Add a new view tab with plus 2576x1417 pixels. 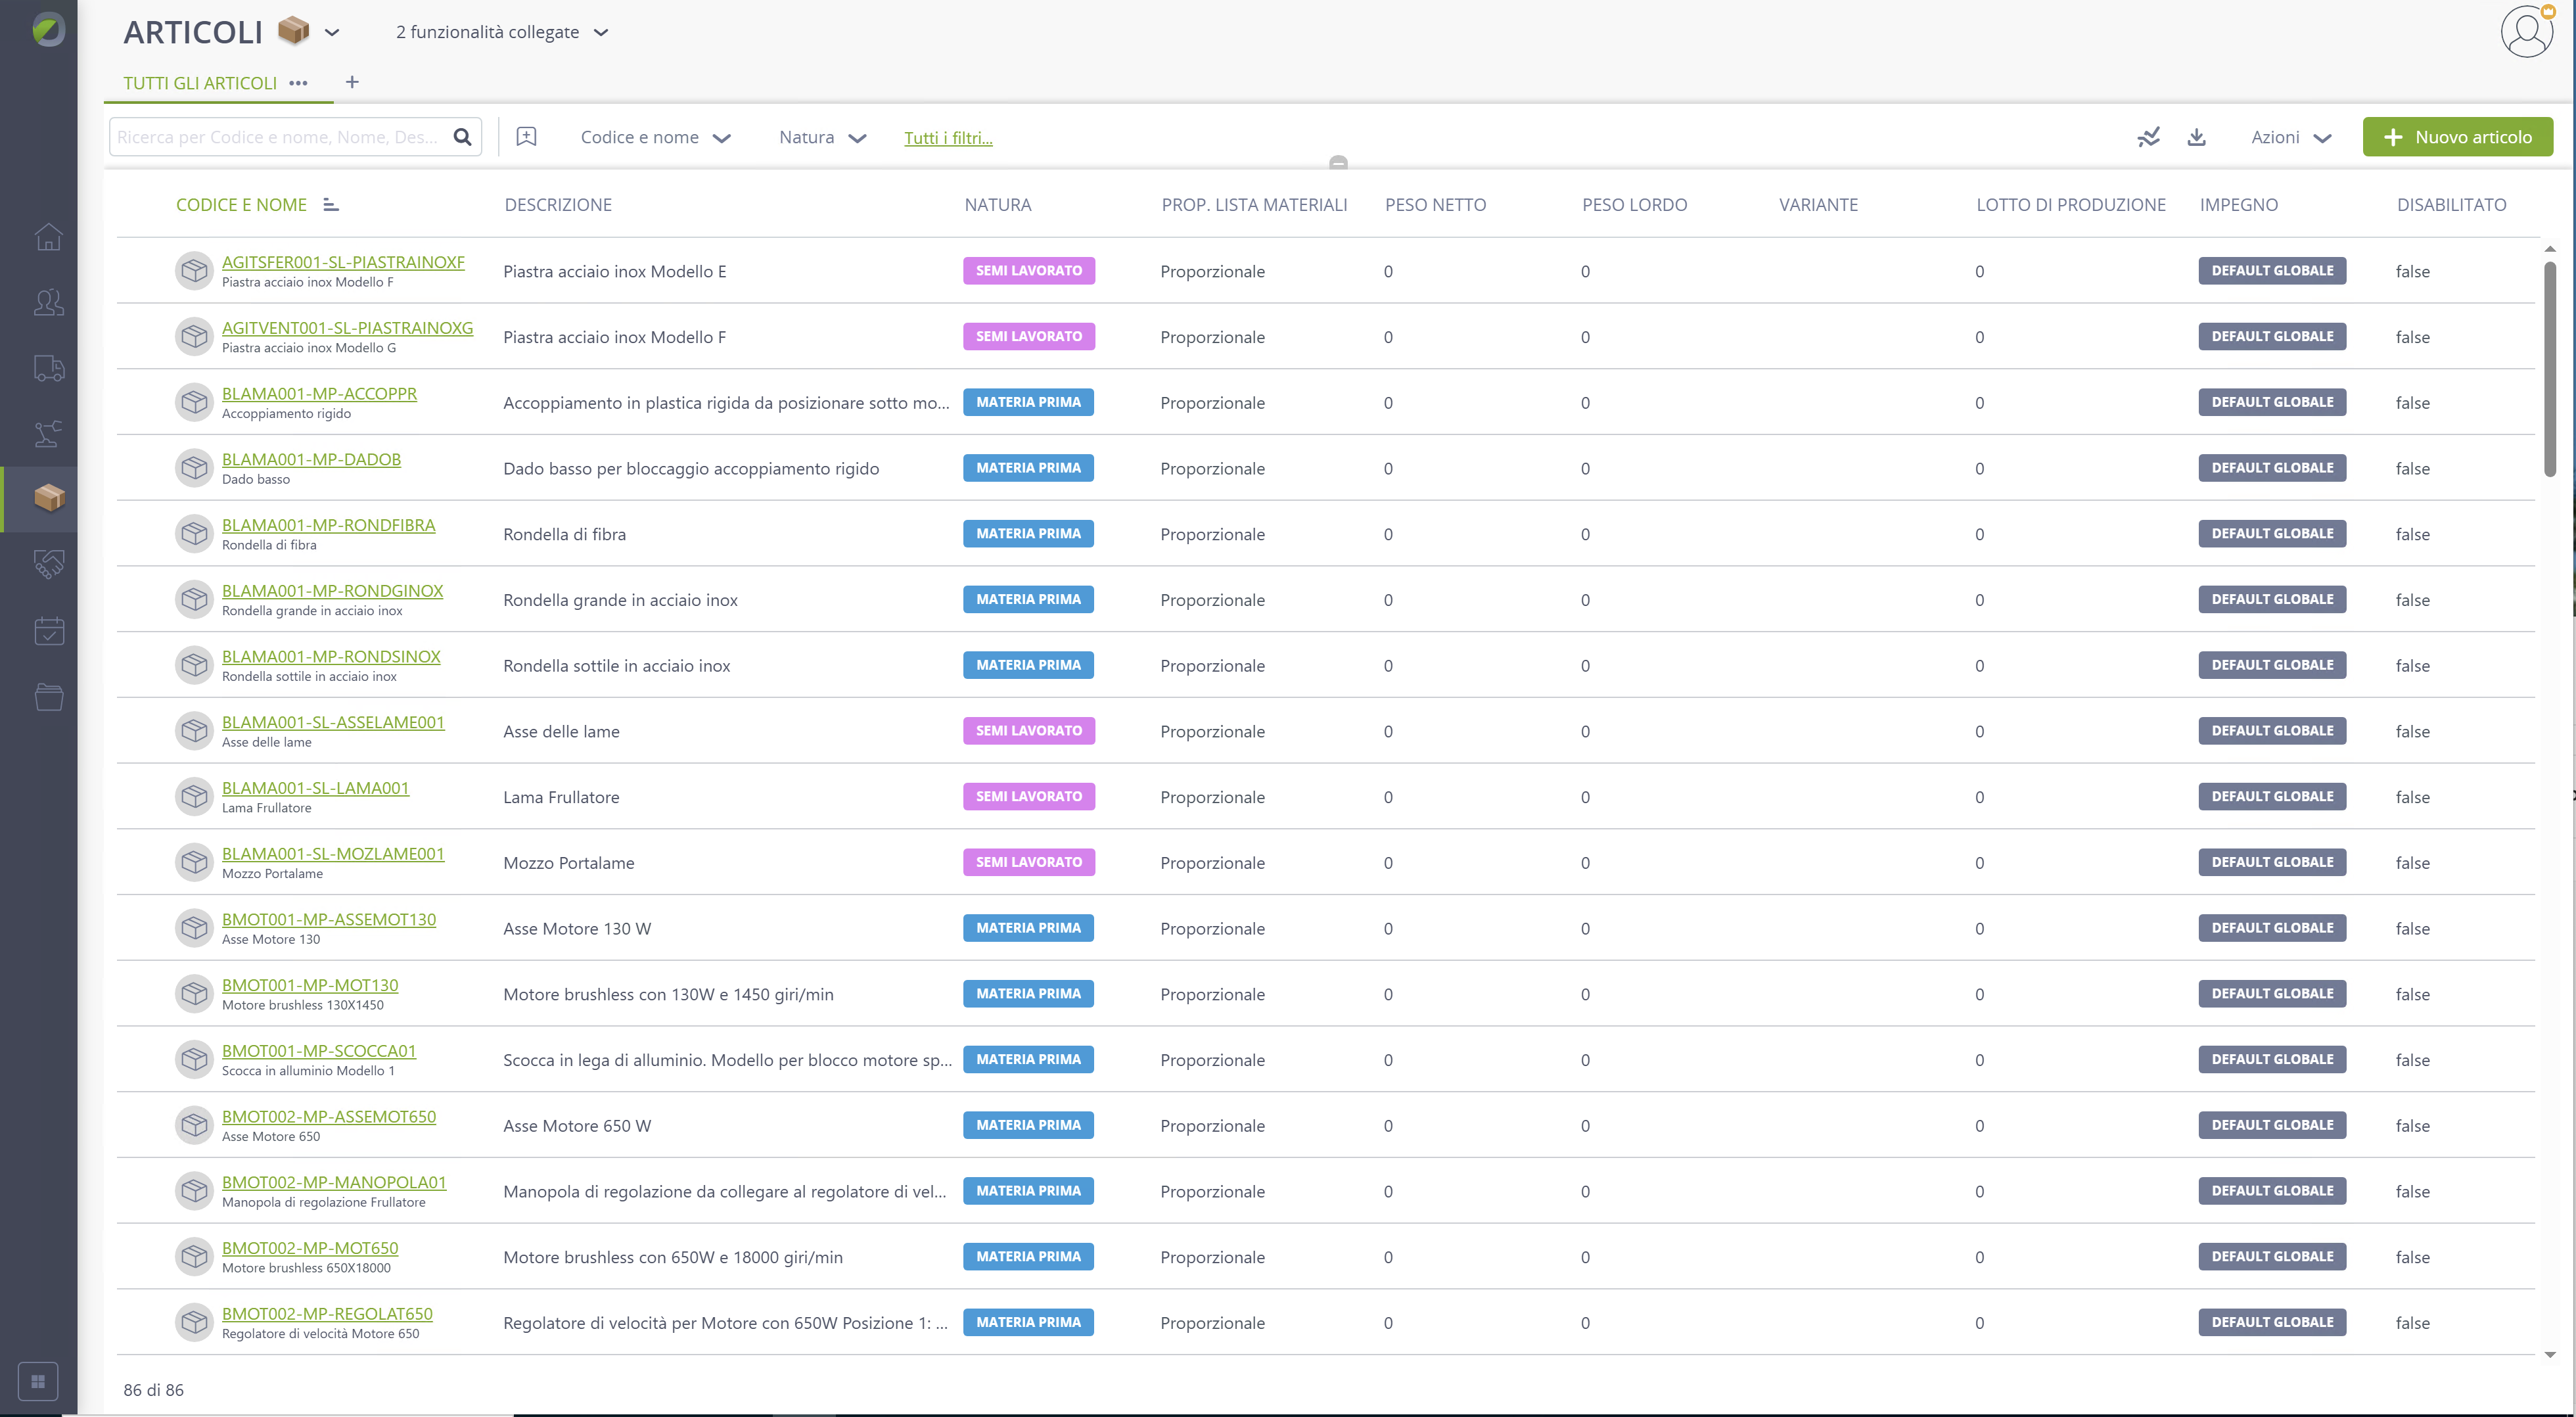tap(352, 82)
